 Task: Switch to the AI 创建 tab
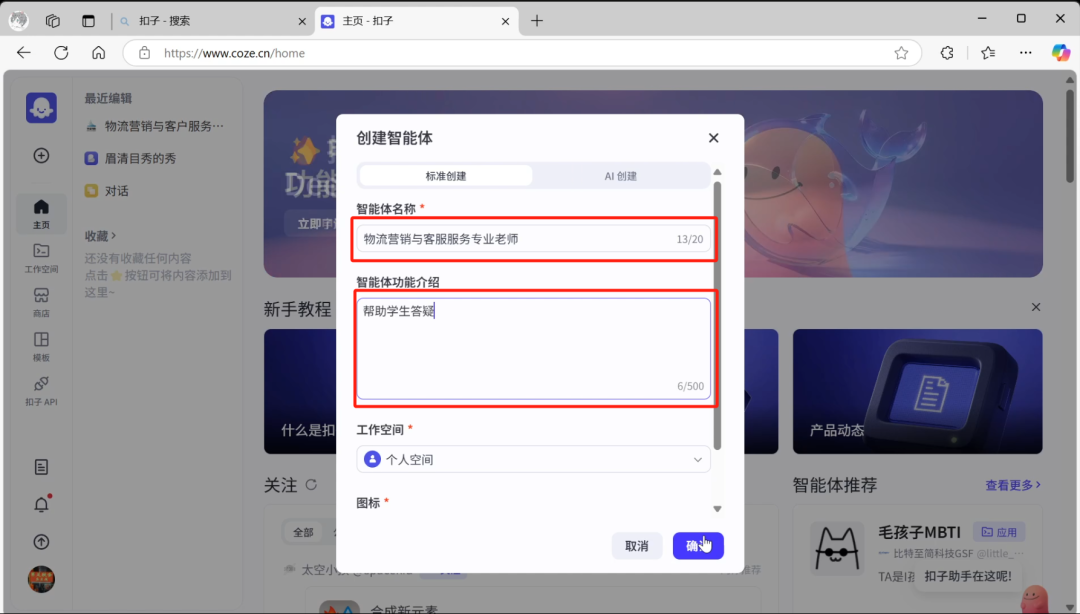pyautogui.click(x=621, y=175)
